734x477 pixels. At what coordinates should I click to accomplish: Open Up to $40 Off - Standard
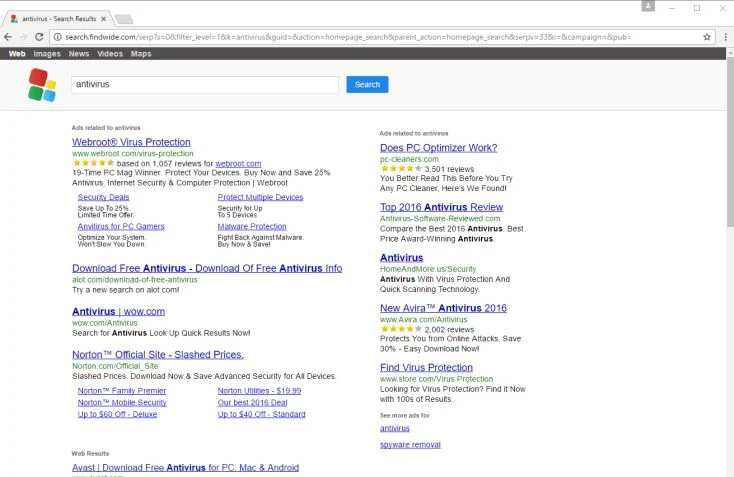[261, 414]
